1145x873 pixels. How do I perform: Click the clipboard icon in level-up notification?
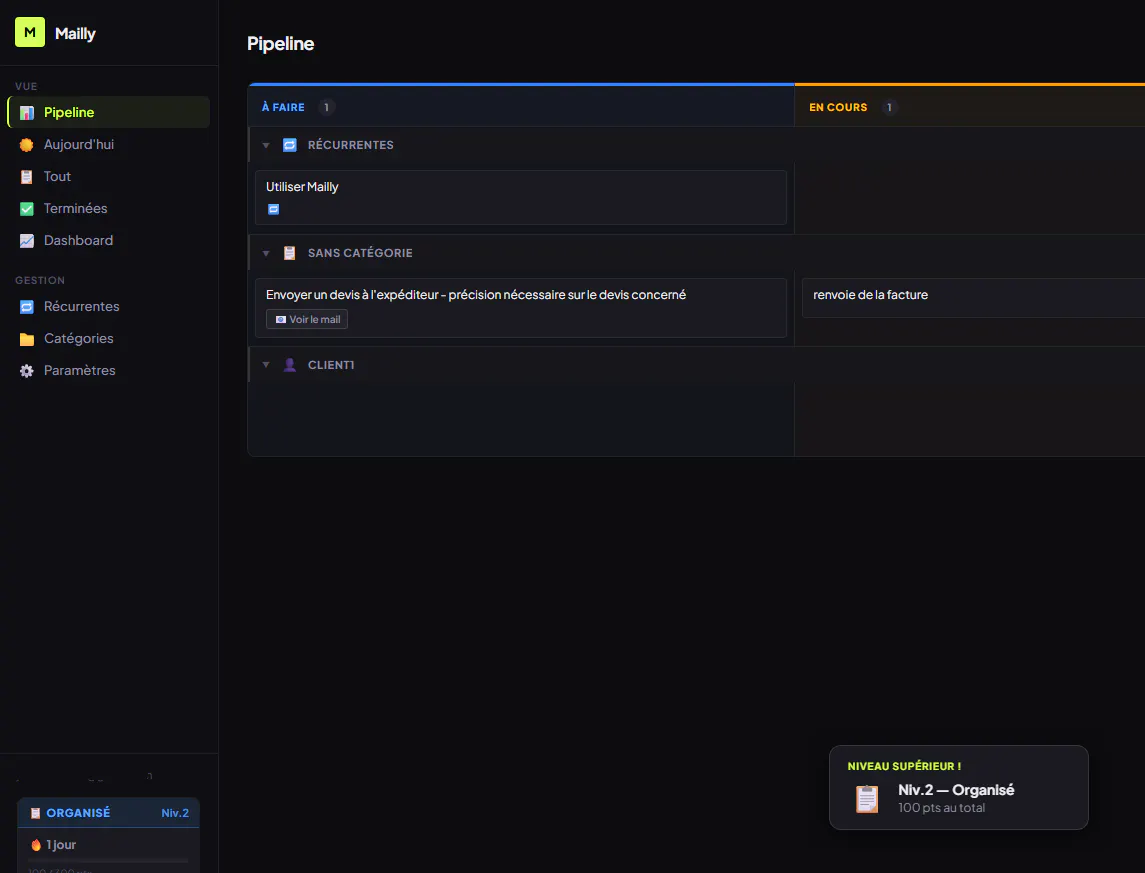[867, 799]
